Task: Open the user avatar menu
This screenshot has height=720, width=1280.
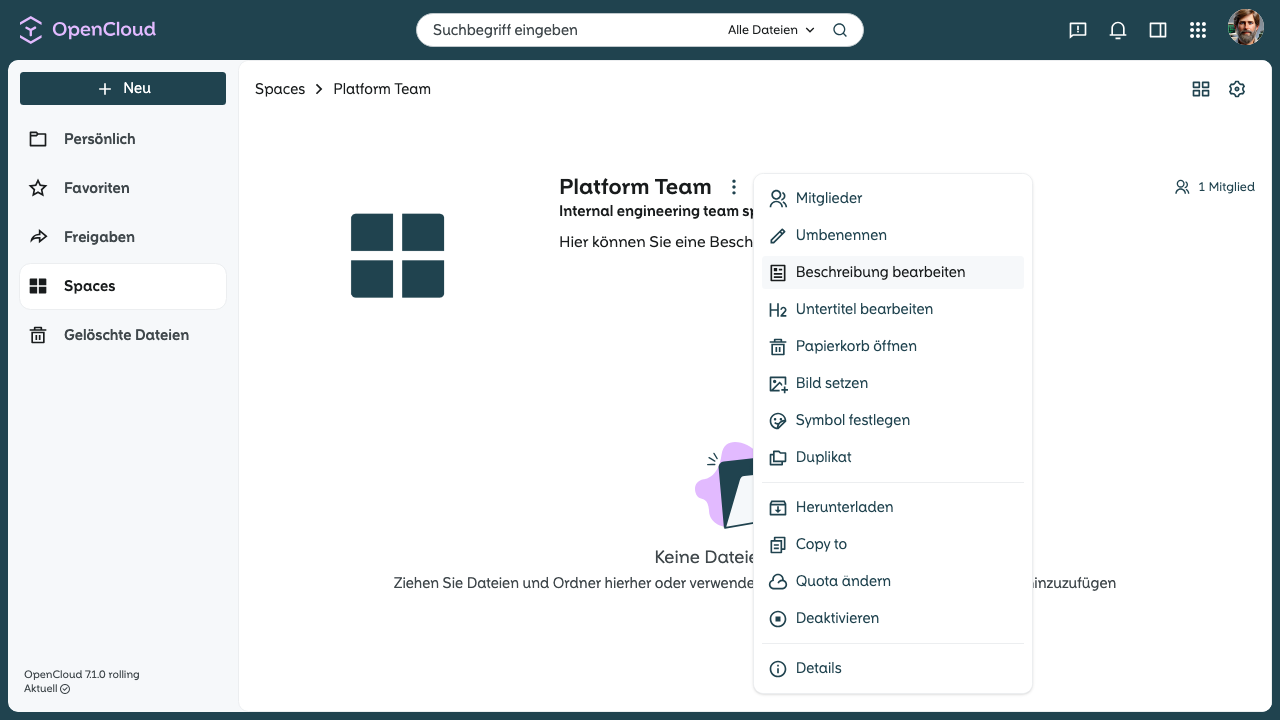Action: (x=1246, y=28)
